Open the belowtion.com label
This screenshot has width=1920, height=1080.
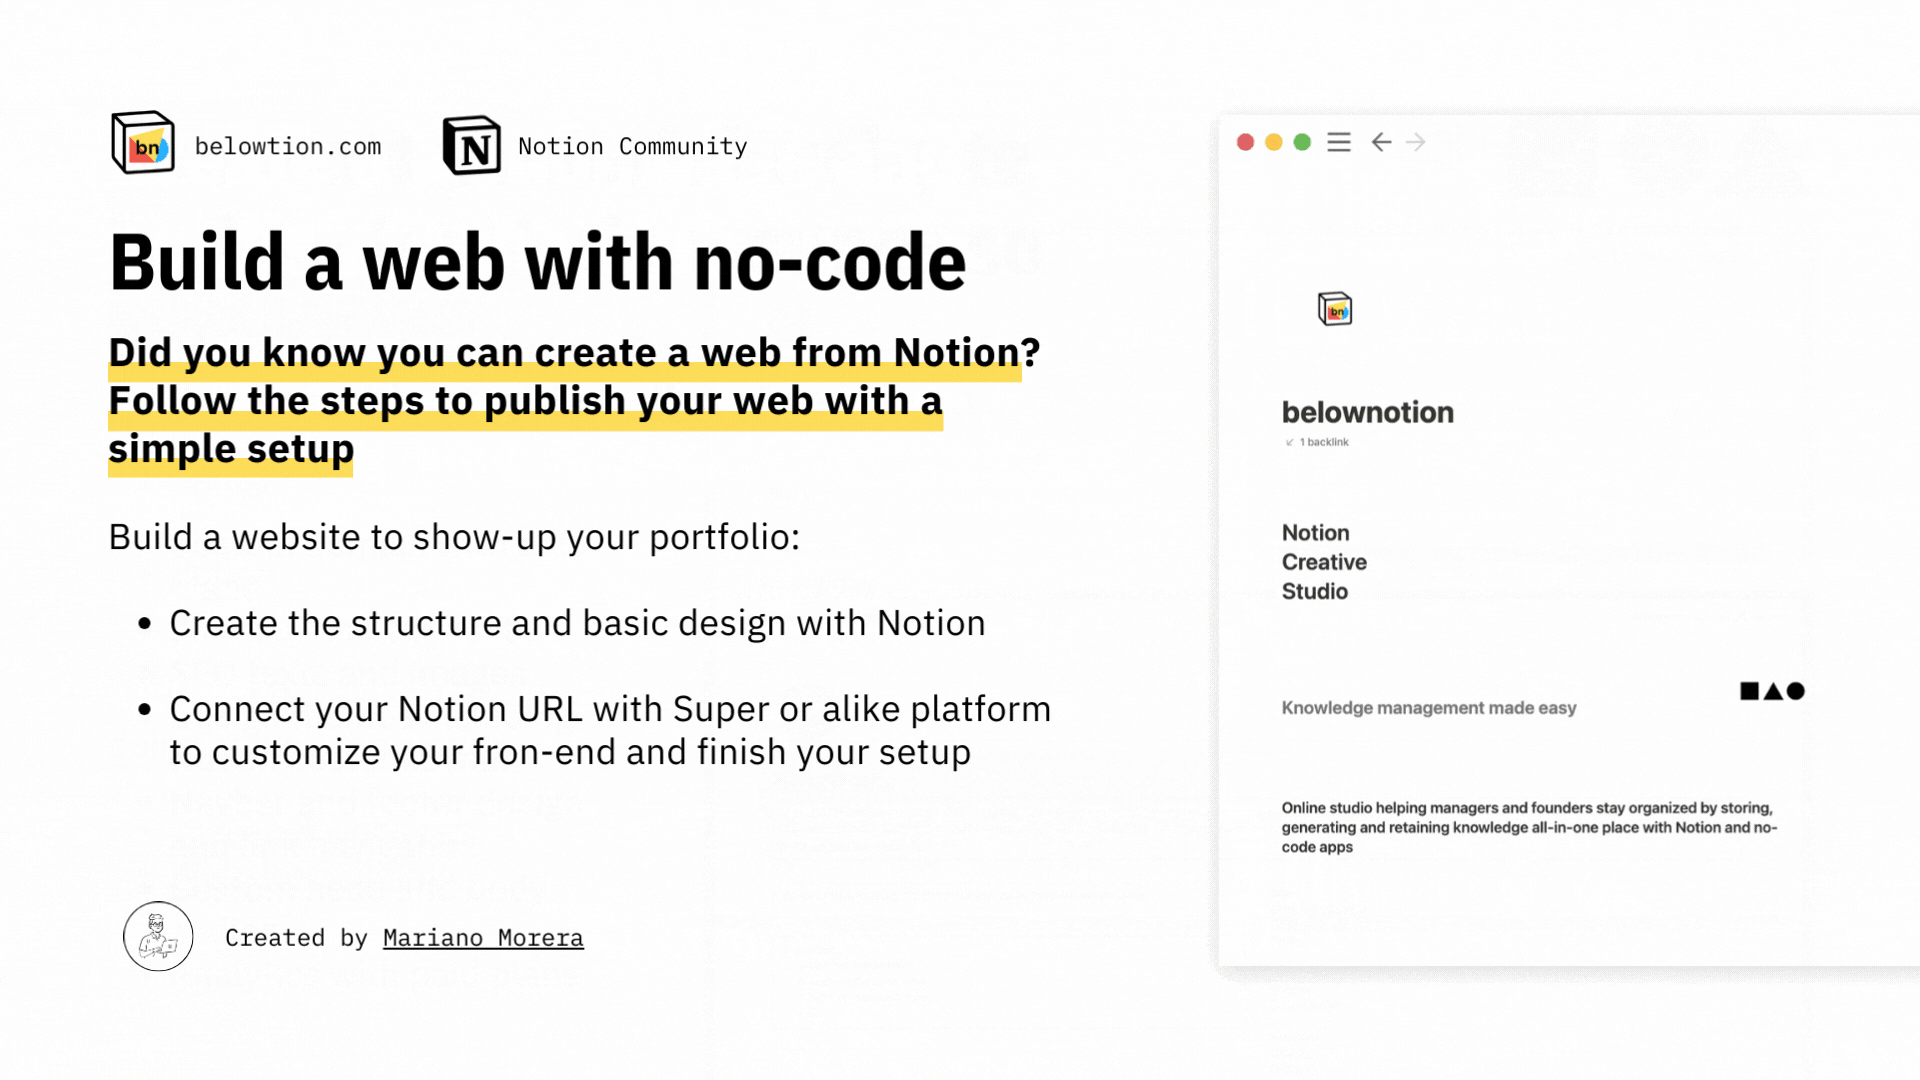pyautogui.click(x=288, y=146)
